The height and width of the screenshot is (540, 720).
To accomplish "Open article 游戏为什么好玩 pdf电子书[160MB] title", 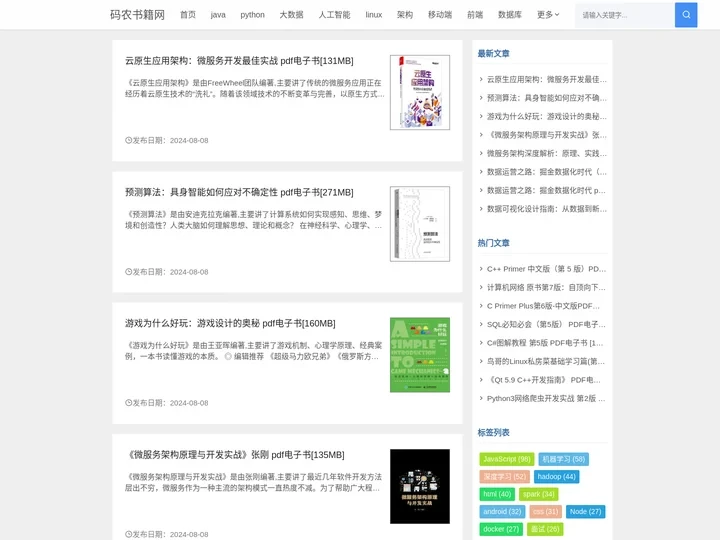I will pyautogui.click(x=230, y=323).
